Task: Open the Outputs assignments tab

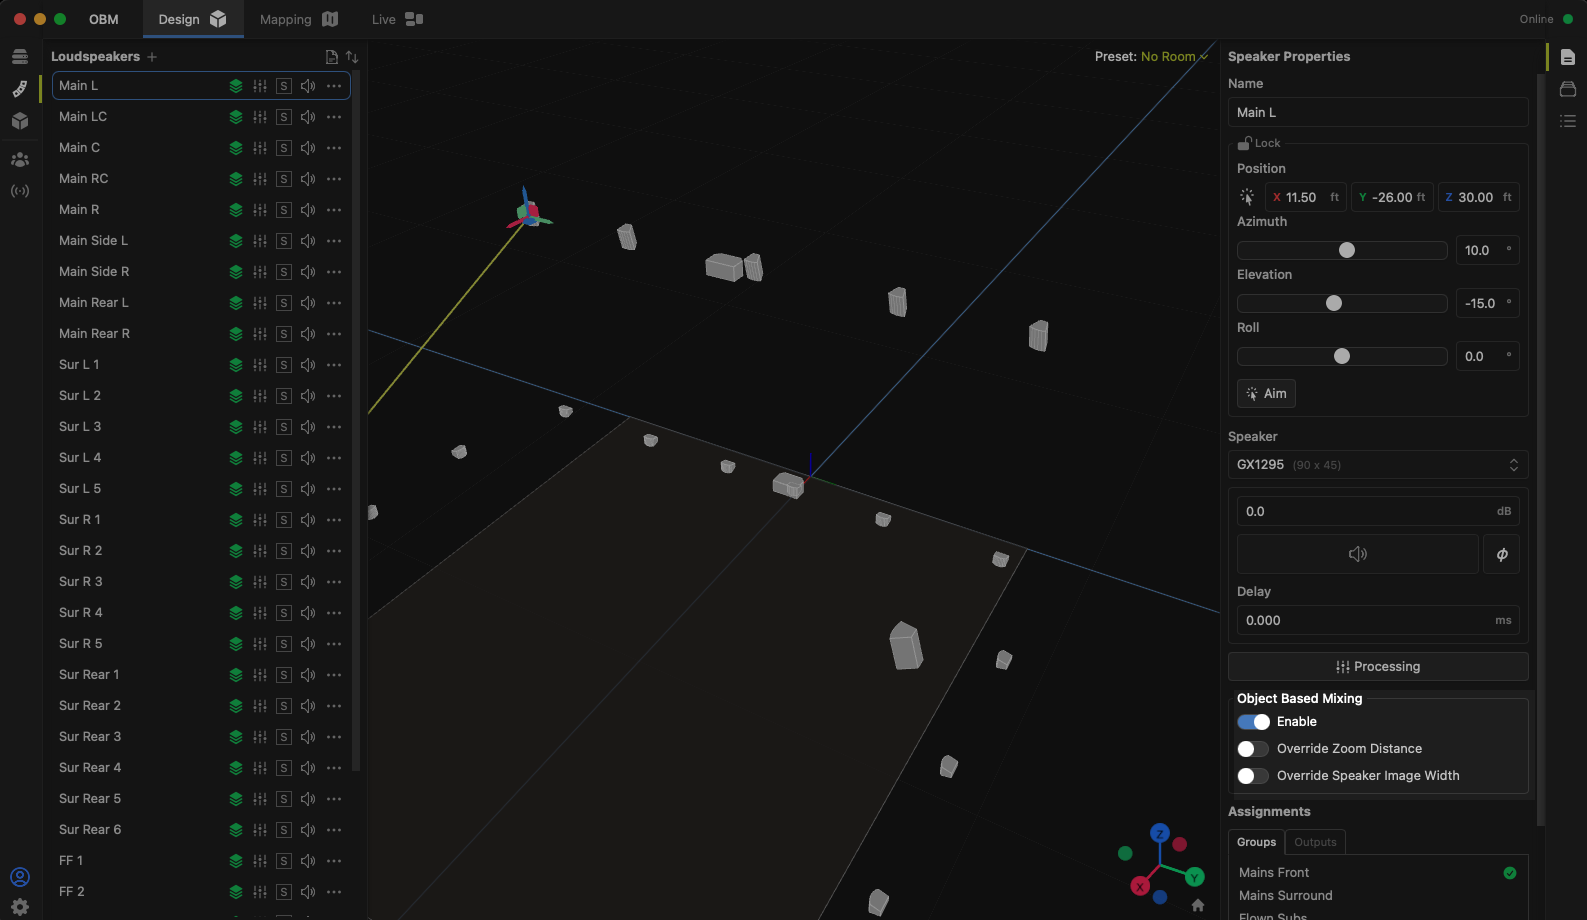Action: [x=1315, y=842]
